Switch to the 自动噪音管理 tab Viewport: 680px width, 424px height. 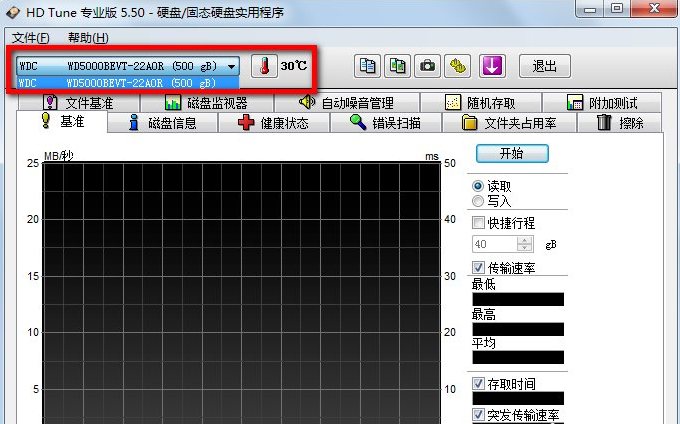click(x=347, y=103)
